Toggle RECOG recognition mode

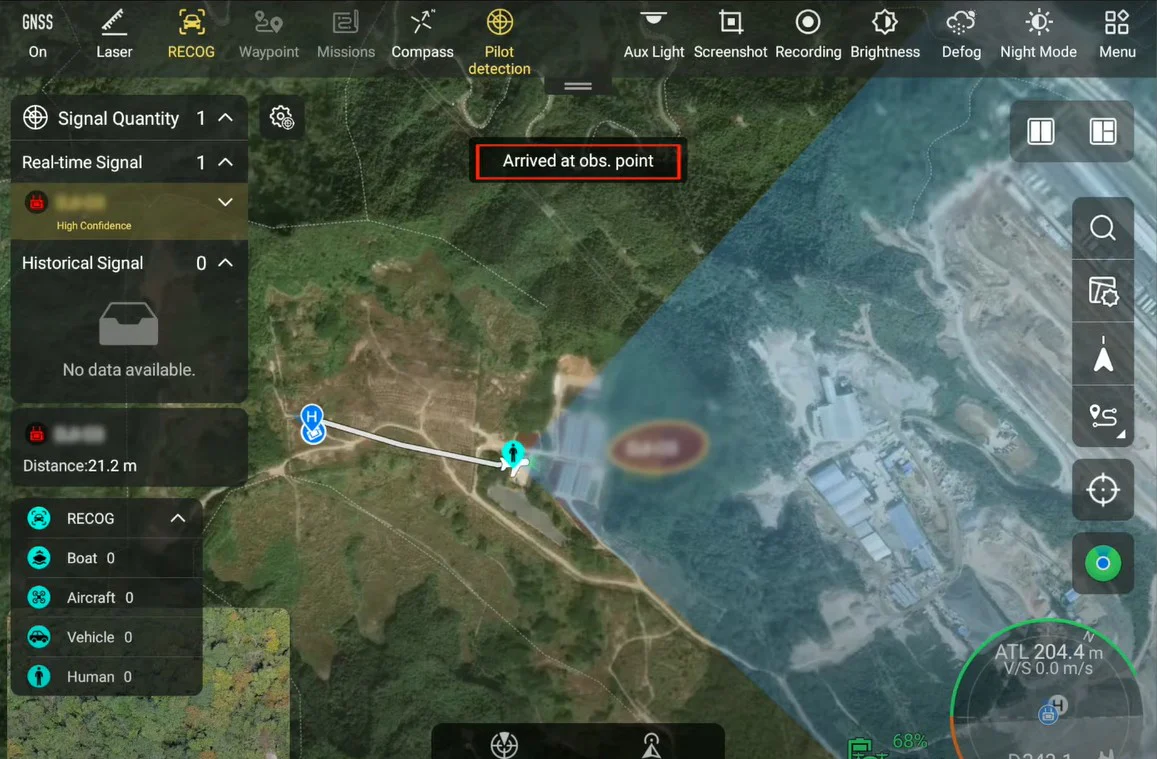click(x=191, y=34)
